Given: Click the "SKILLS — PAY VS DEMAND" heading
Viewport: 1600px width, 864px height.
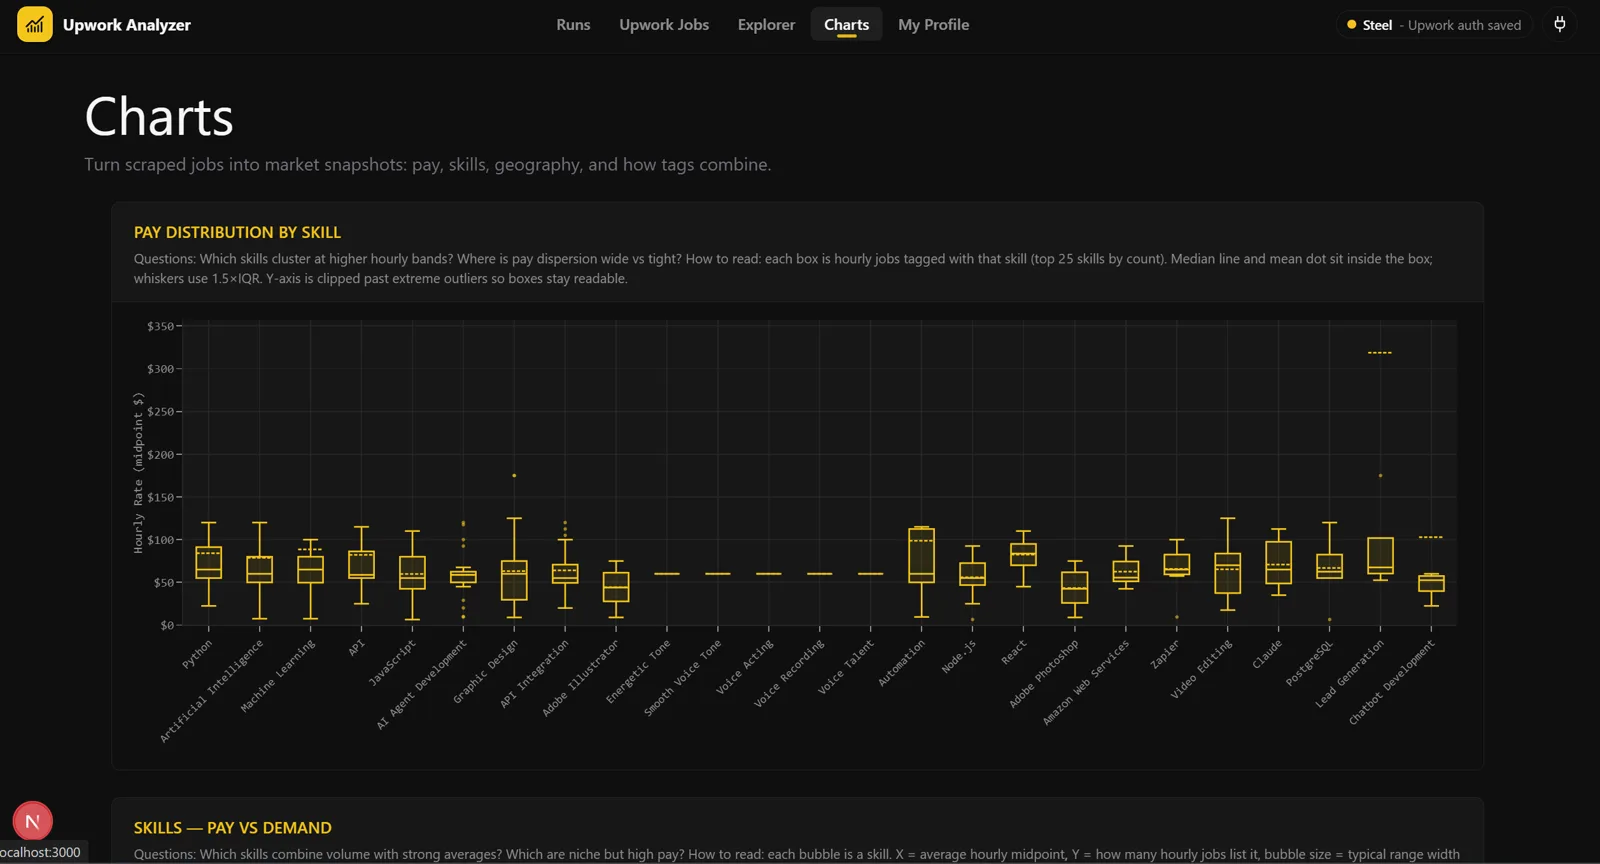Looking at the screenshot, I should point(233,828).
